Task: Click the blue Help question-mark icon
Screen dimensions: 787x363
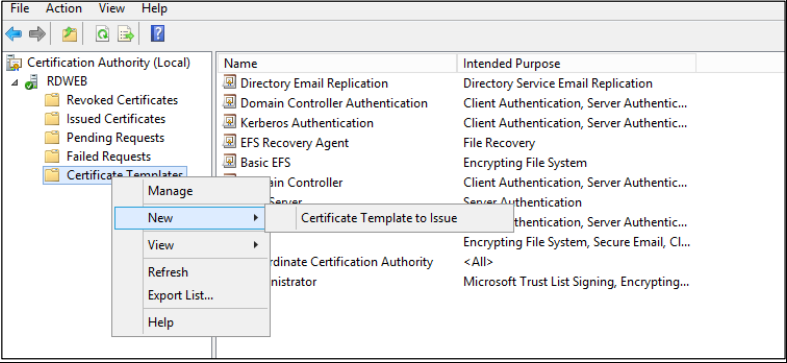Action: coord(158,34)
